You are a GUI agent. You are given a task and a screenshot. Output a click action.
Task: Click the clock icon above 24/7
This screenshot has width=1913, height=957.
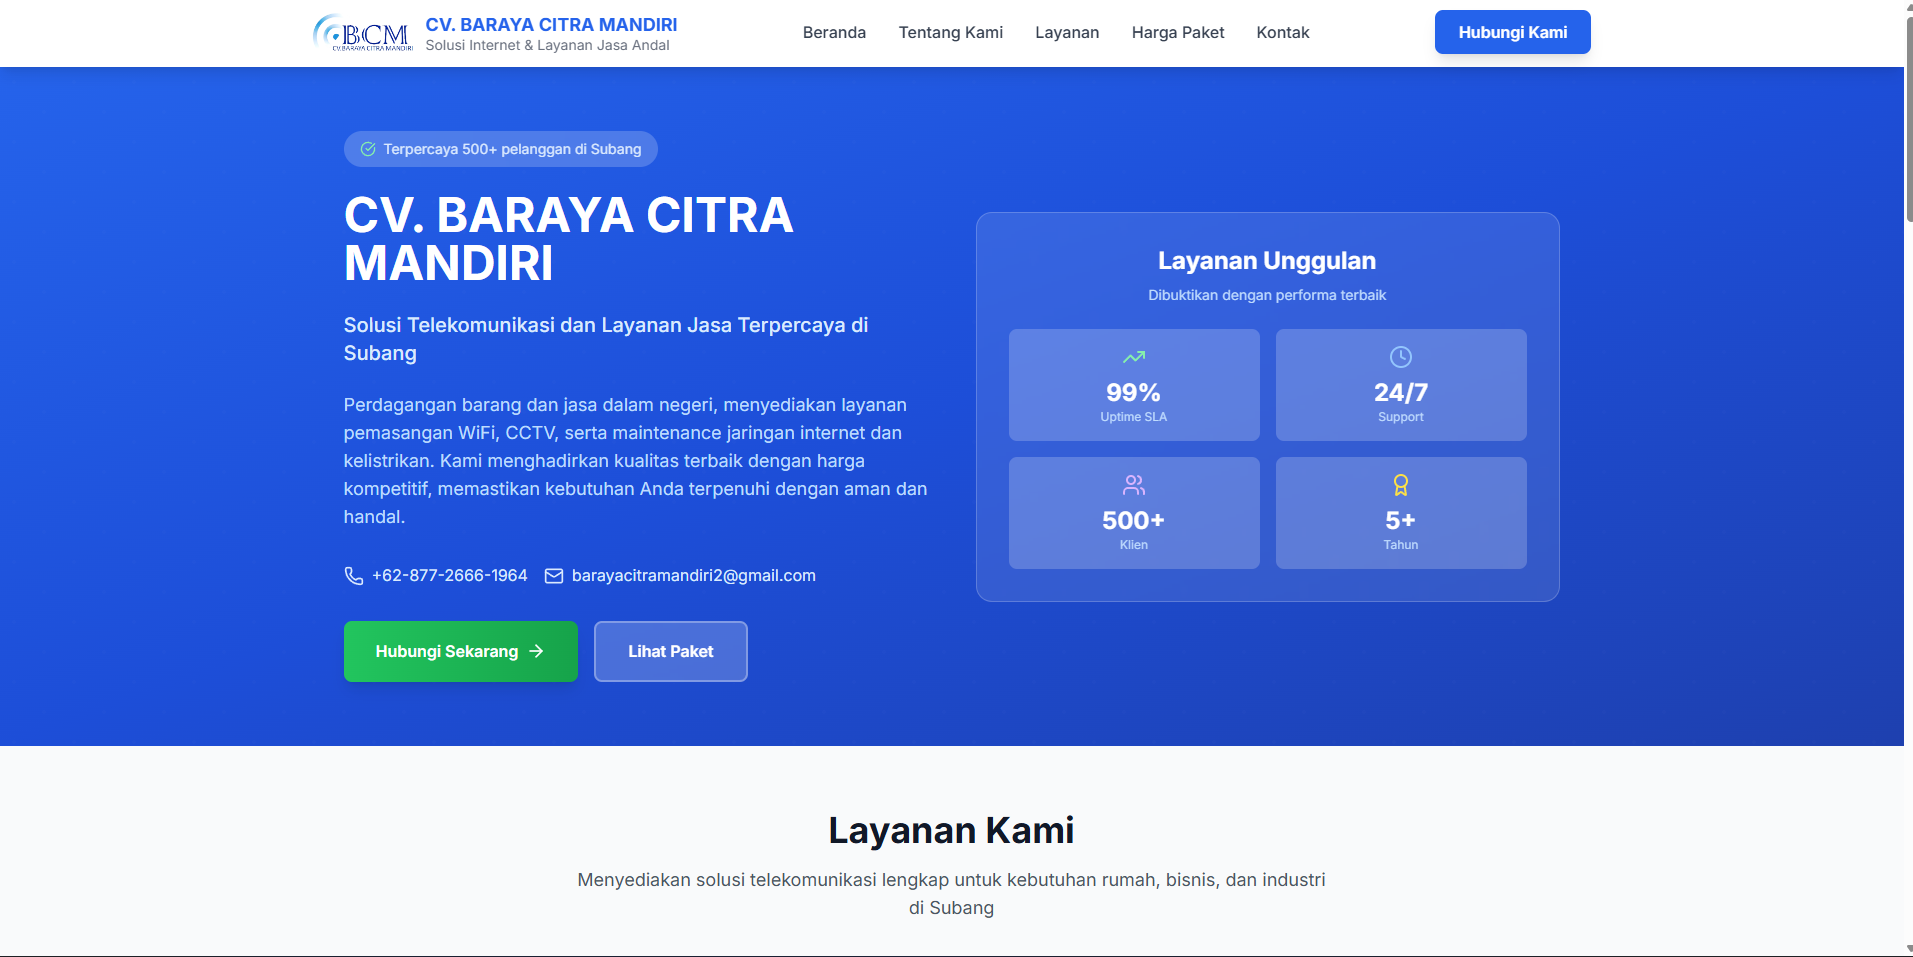[1400, 357]
